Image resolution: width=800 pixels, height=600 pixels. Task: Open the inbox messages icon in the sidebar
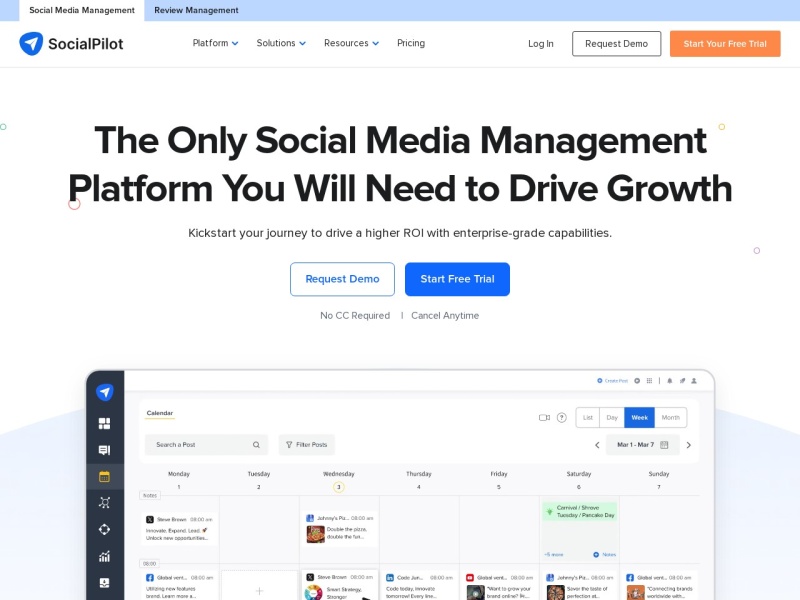(104, 450)
